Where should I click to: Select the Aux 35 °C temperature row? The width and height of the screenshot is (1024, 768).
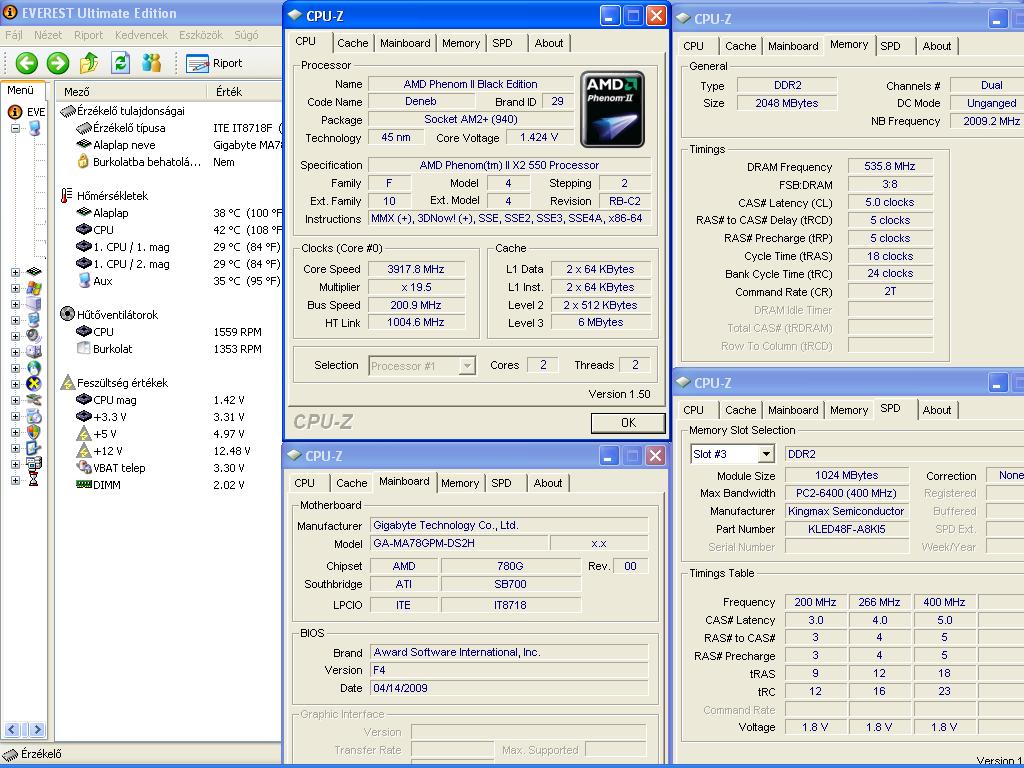[x=168, y=281]
